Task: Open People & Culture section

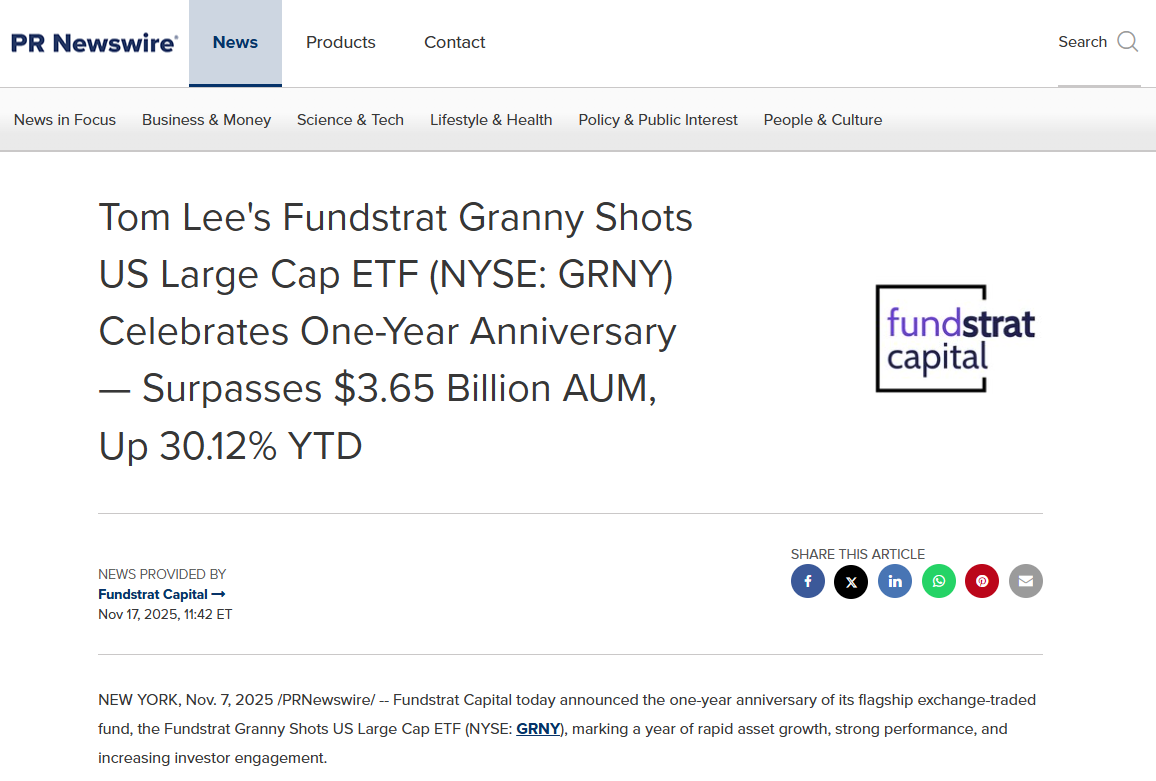Action: 823,120
